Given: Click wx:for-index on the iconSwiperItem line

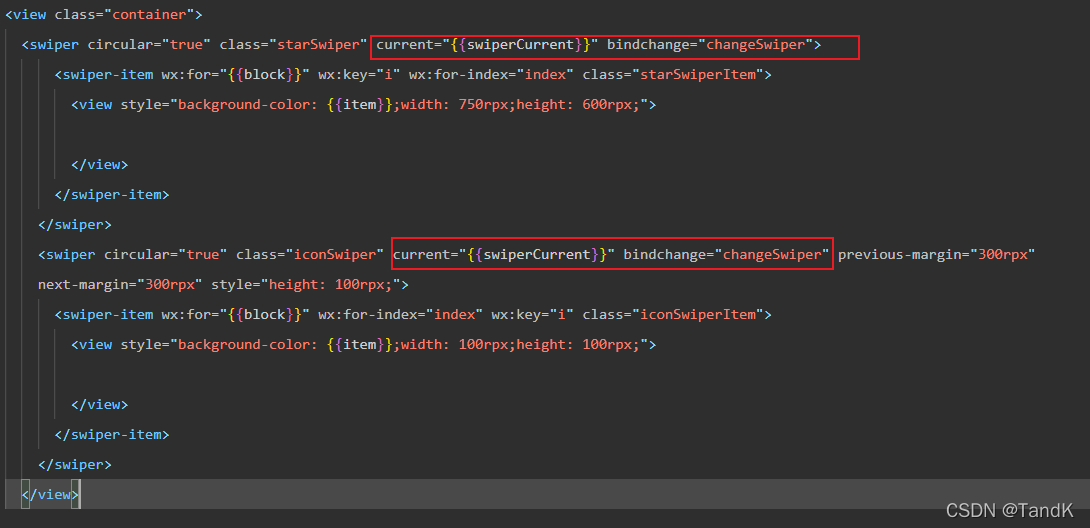Looking at the screenshot, I should [368, 315].
